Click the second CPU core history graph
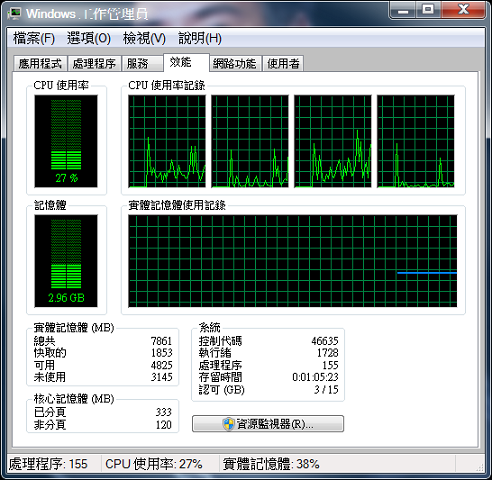The height and width of the screenshot is (480, 492). pos(250,141)
